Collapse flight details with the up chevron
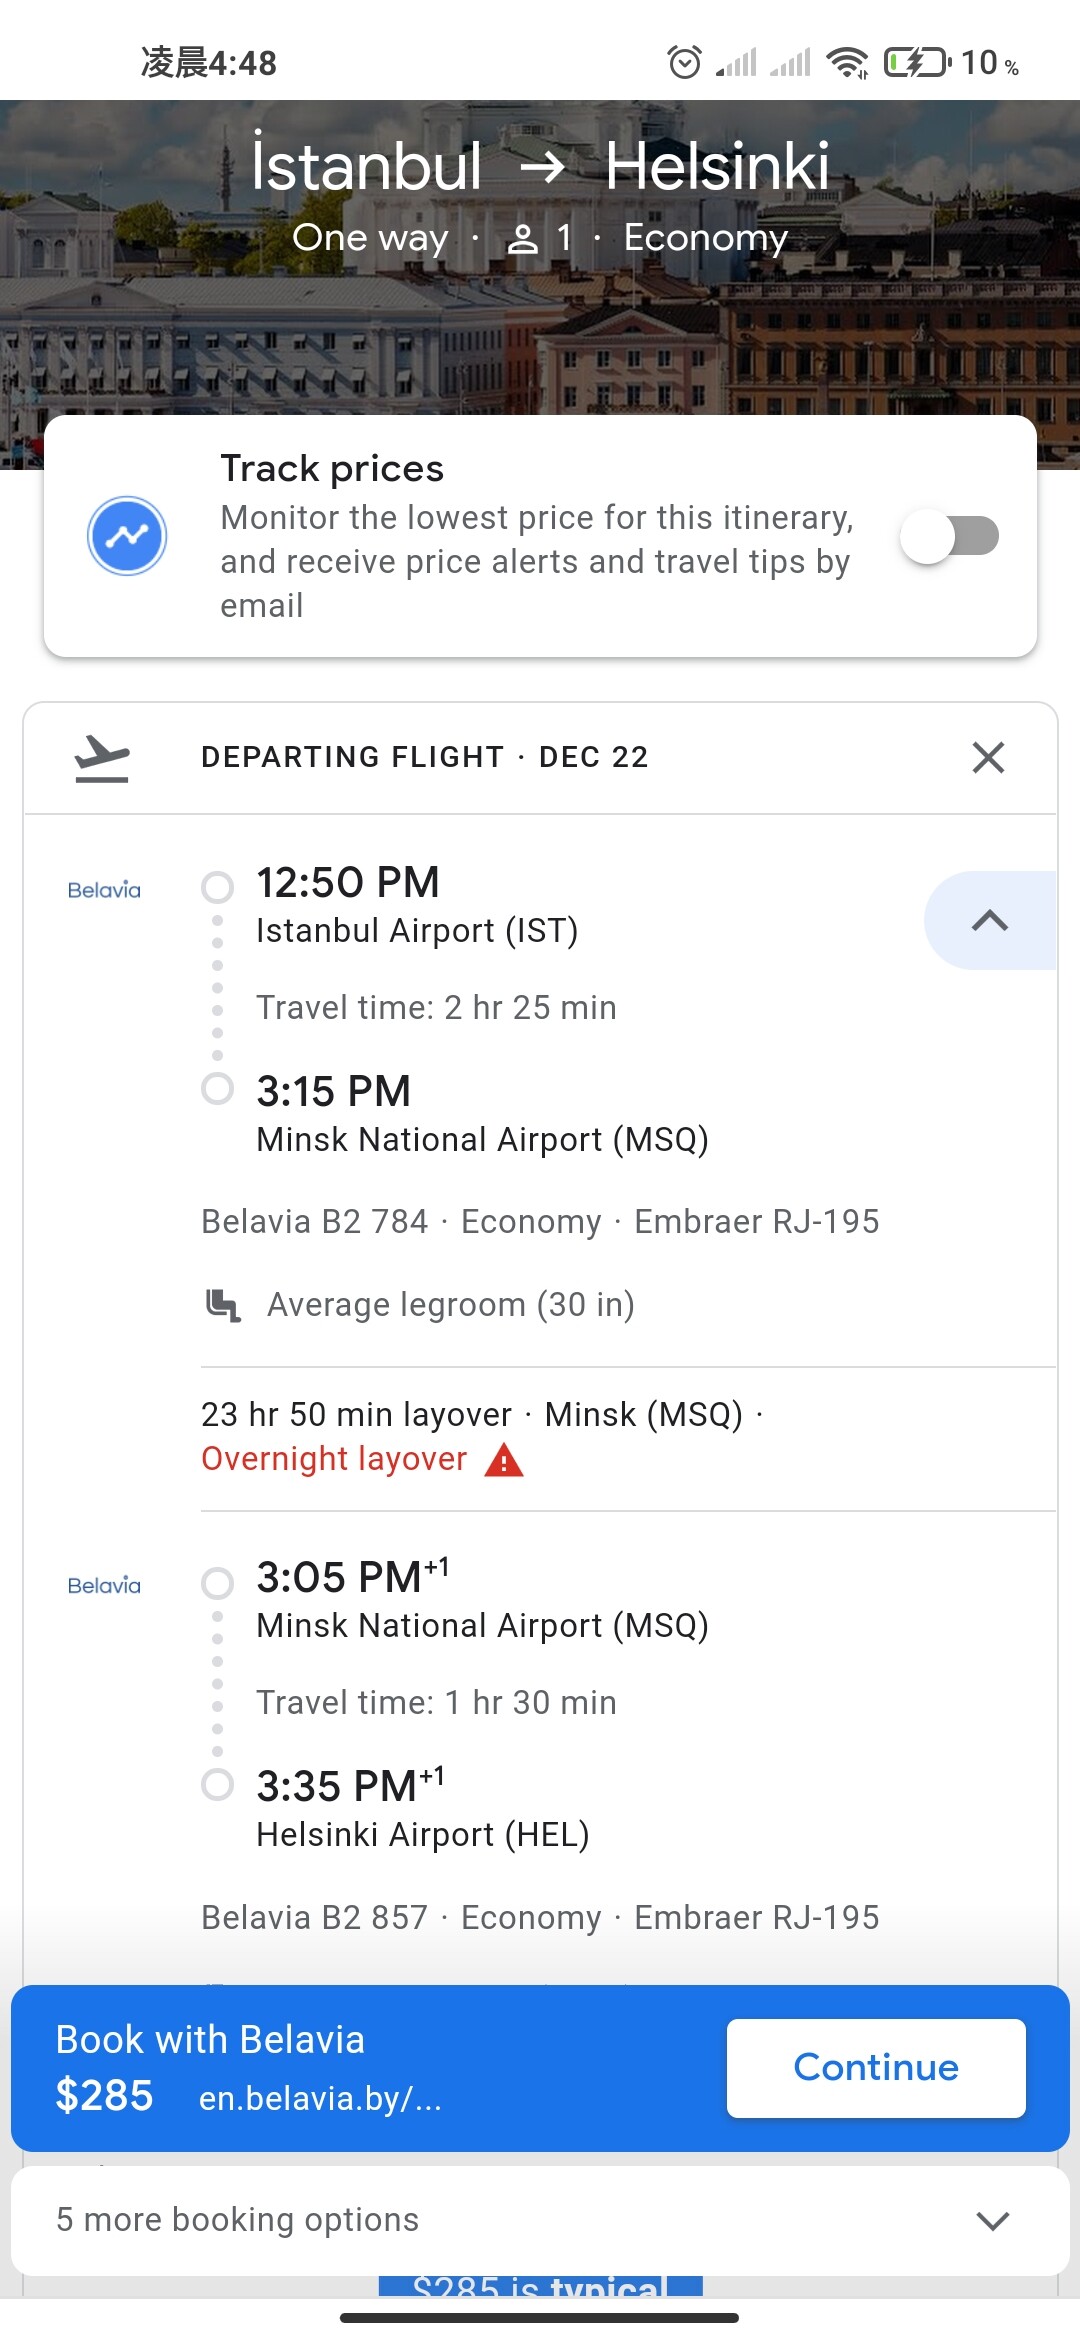Image resolution: width=1080 pixels, height=2340 pixels. point(989,920)
